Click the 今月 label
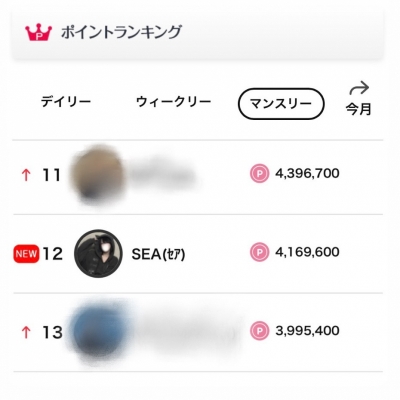Image resolution: width=400 pixels, height=400 pixels. click(358, 109)
